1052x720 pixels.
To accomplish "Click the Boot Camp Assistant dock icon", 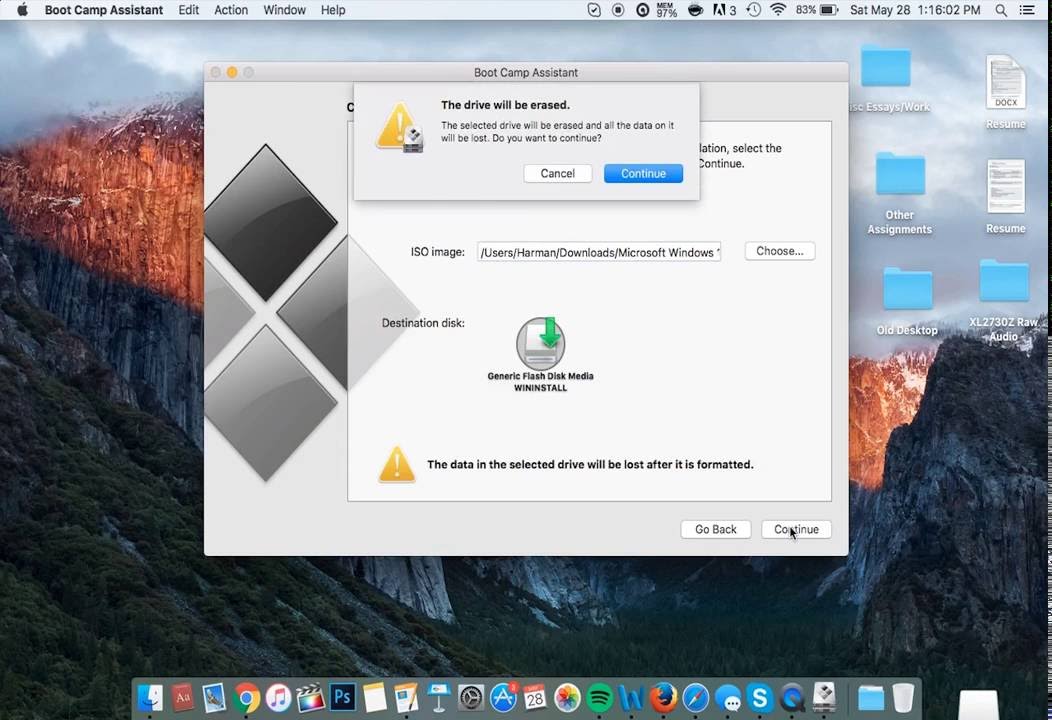I will click(824, 697).
